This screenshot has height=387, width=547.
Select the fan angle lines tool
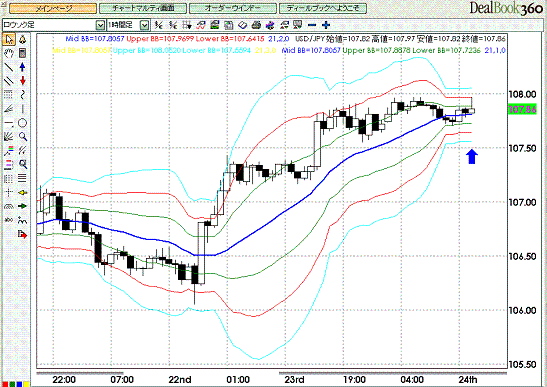click(x=9, y=109)
